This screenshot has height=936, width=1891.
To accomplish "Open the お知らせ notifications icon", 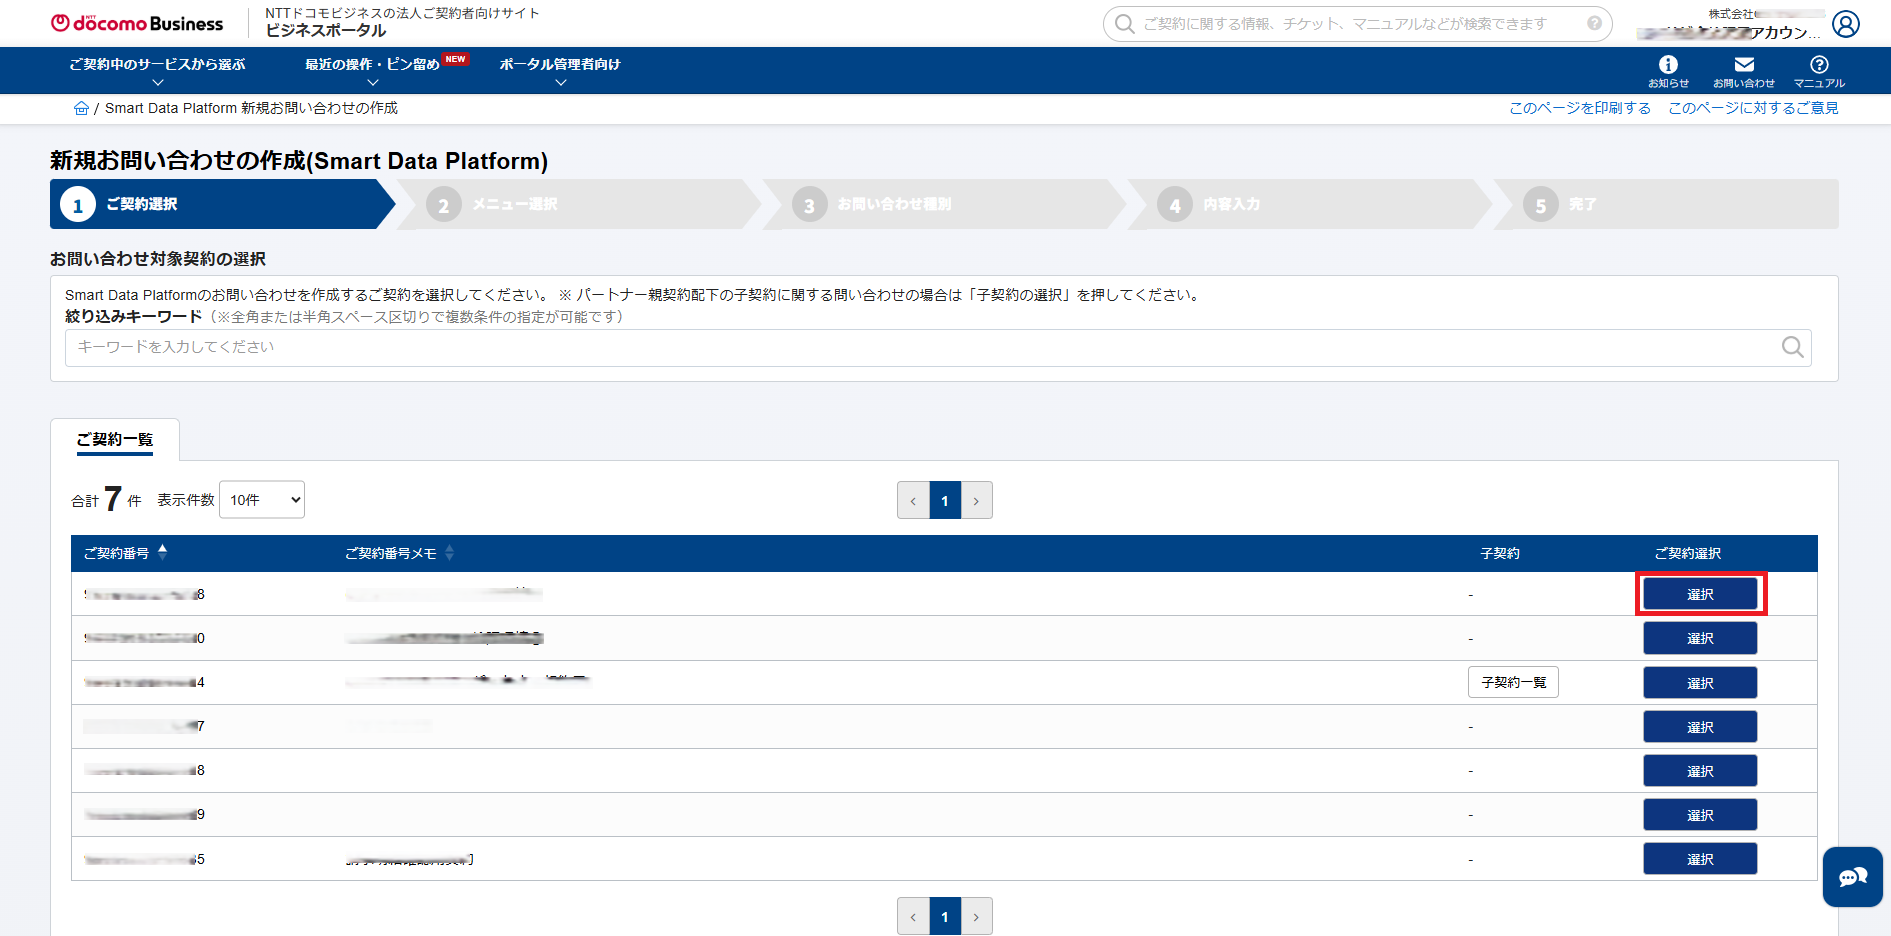I will (x=1668, y=70).
